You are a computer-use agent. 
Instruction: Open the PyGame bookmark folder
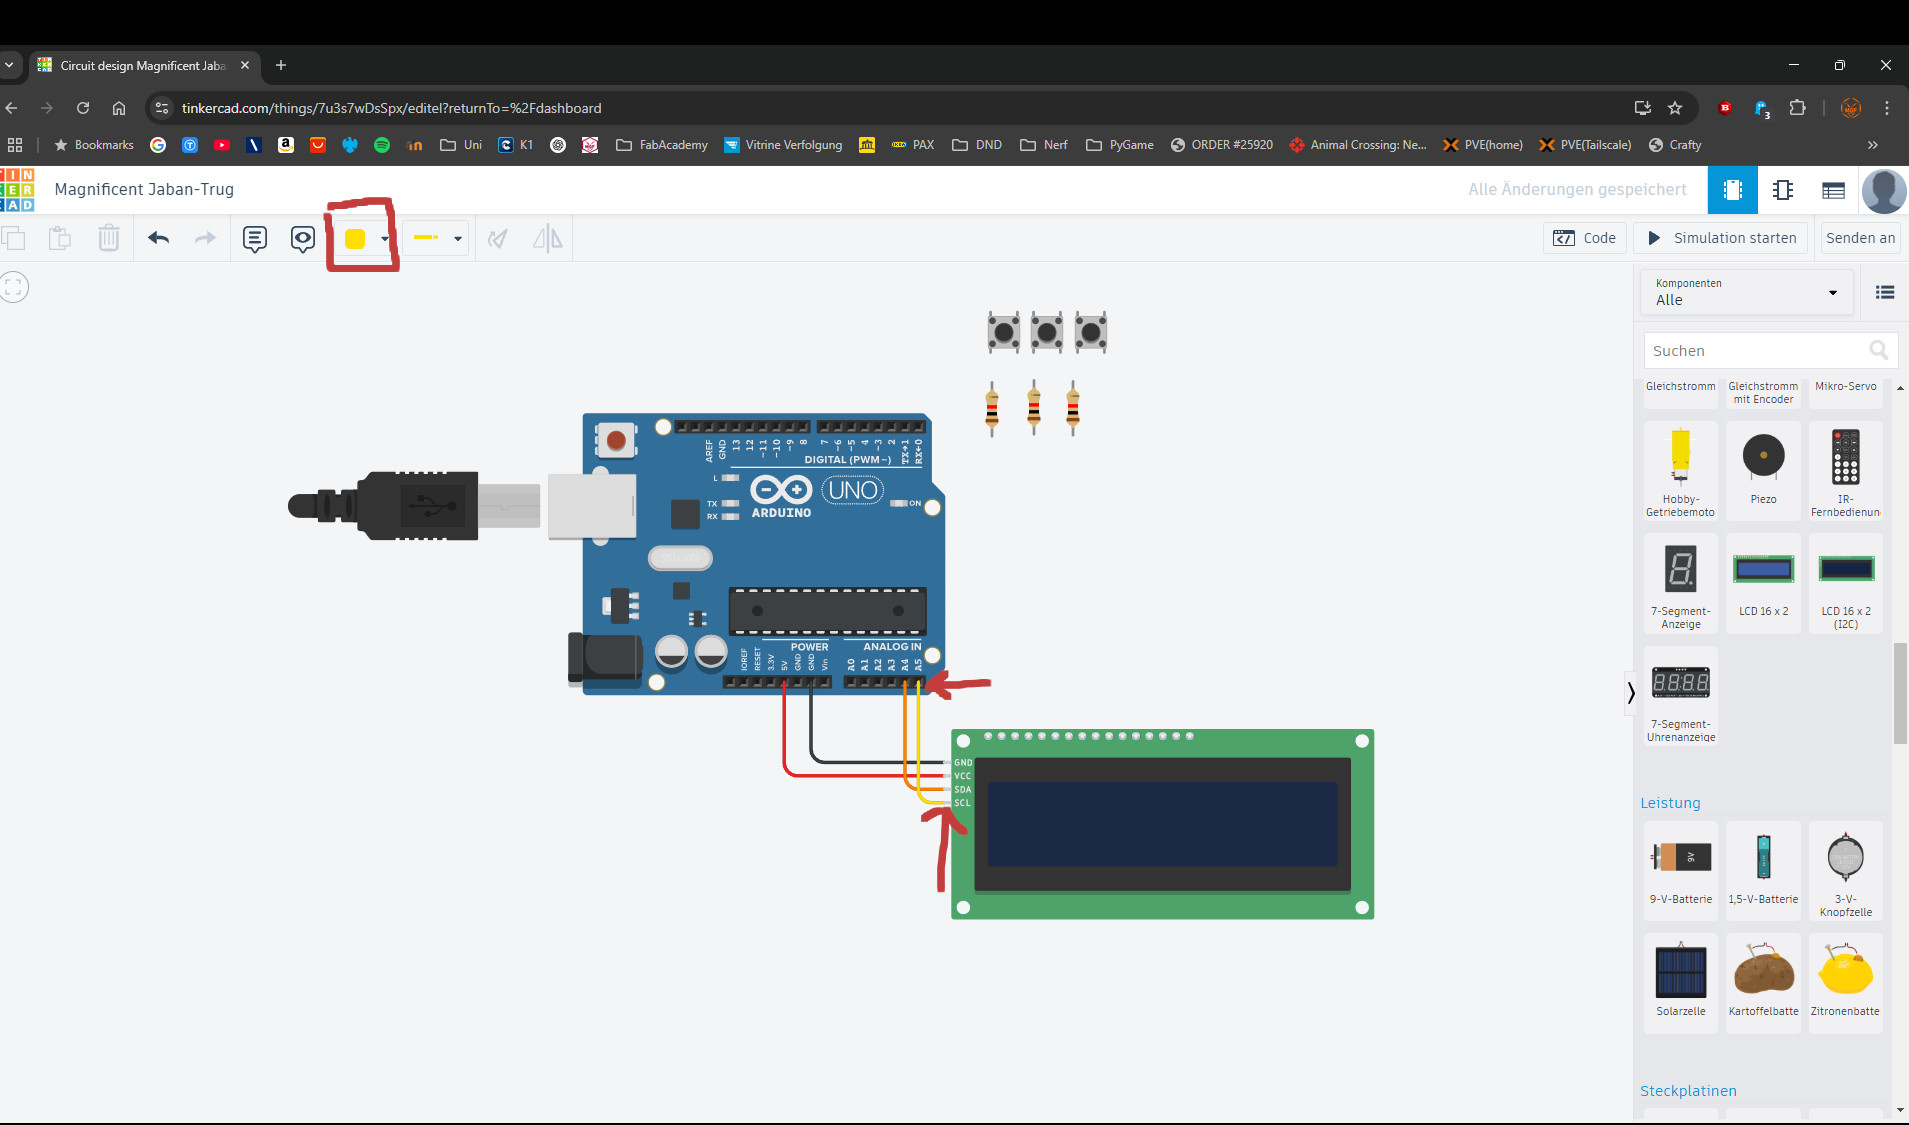coord(1120,145)
